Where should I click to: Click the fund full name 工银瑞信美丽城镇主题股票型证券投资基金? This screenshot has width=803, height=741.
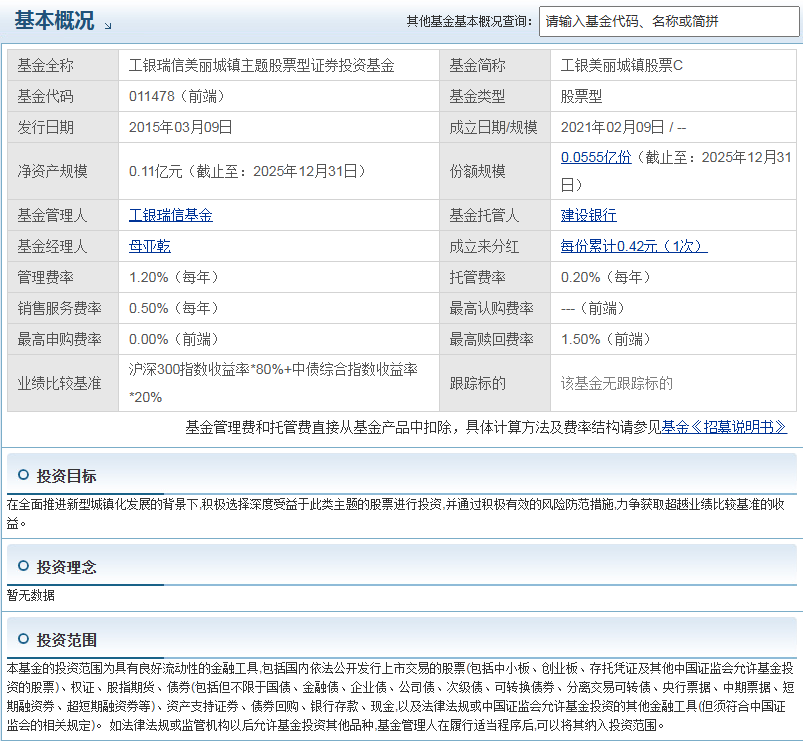point(261,66)
